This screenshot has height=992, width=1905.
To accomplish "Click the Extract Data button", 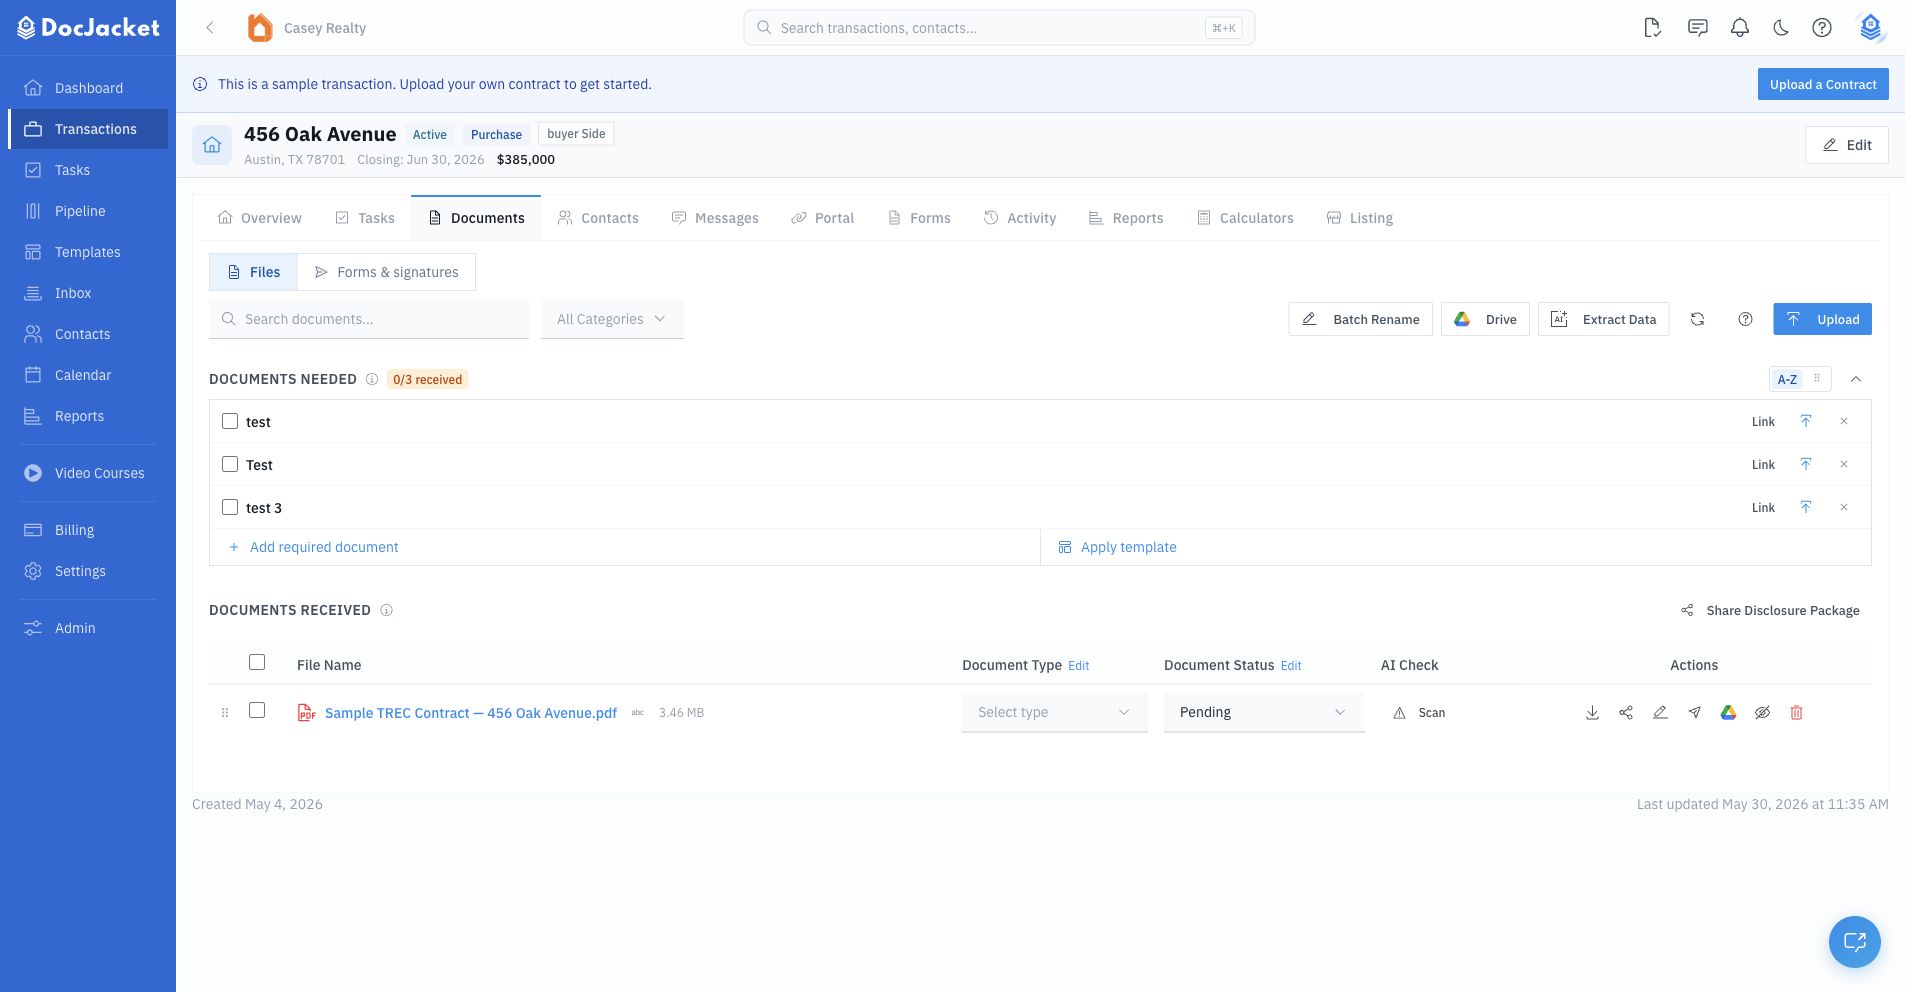I will point(1603,319).
